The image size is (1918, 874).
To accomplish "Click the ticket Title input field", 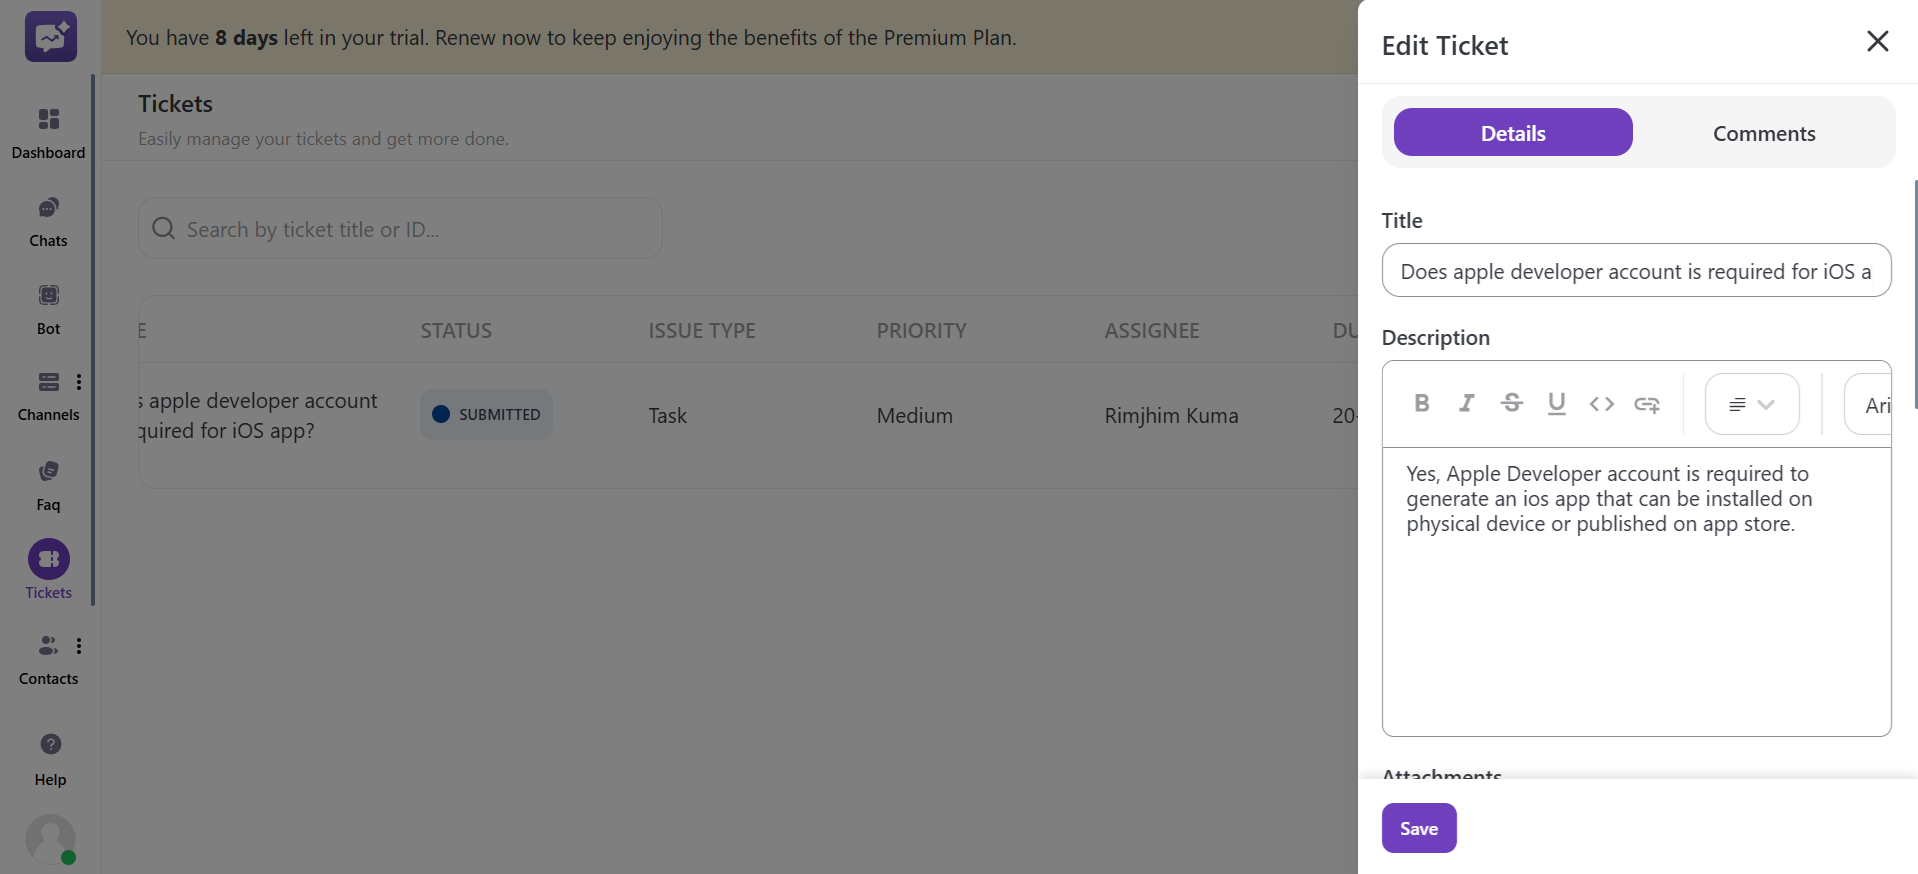I will pos(1635,271).
